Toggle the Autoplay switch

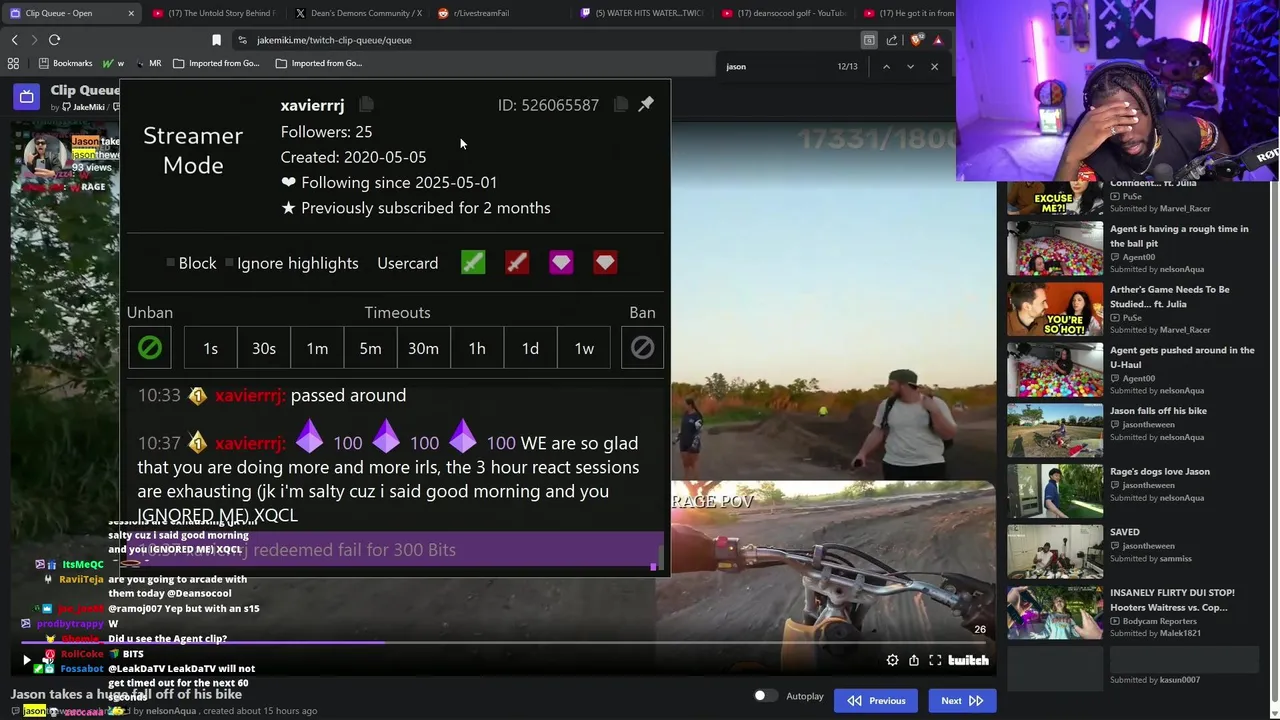765,695
